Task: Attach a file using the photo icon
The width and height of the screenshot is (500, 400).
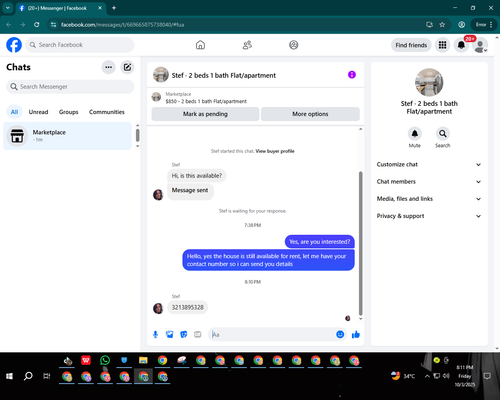Action: tap(170, 334)
